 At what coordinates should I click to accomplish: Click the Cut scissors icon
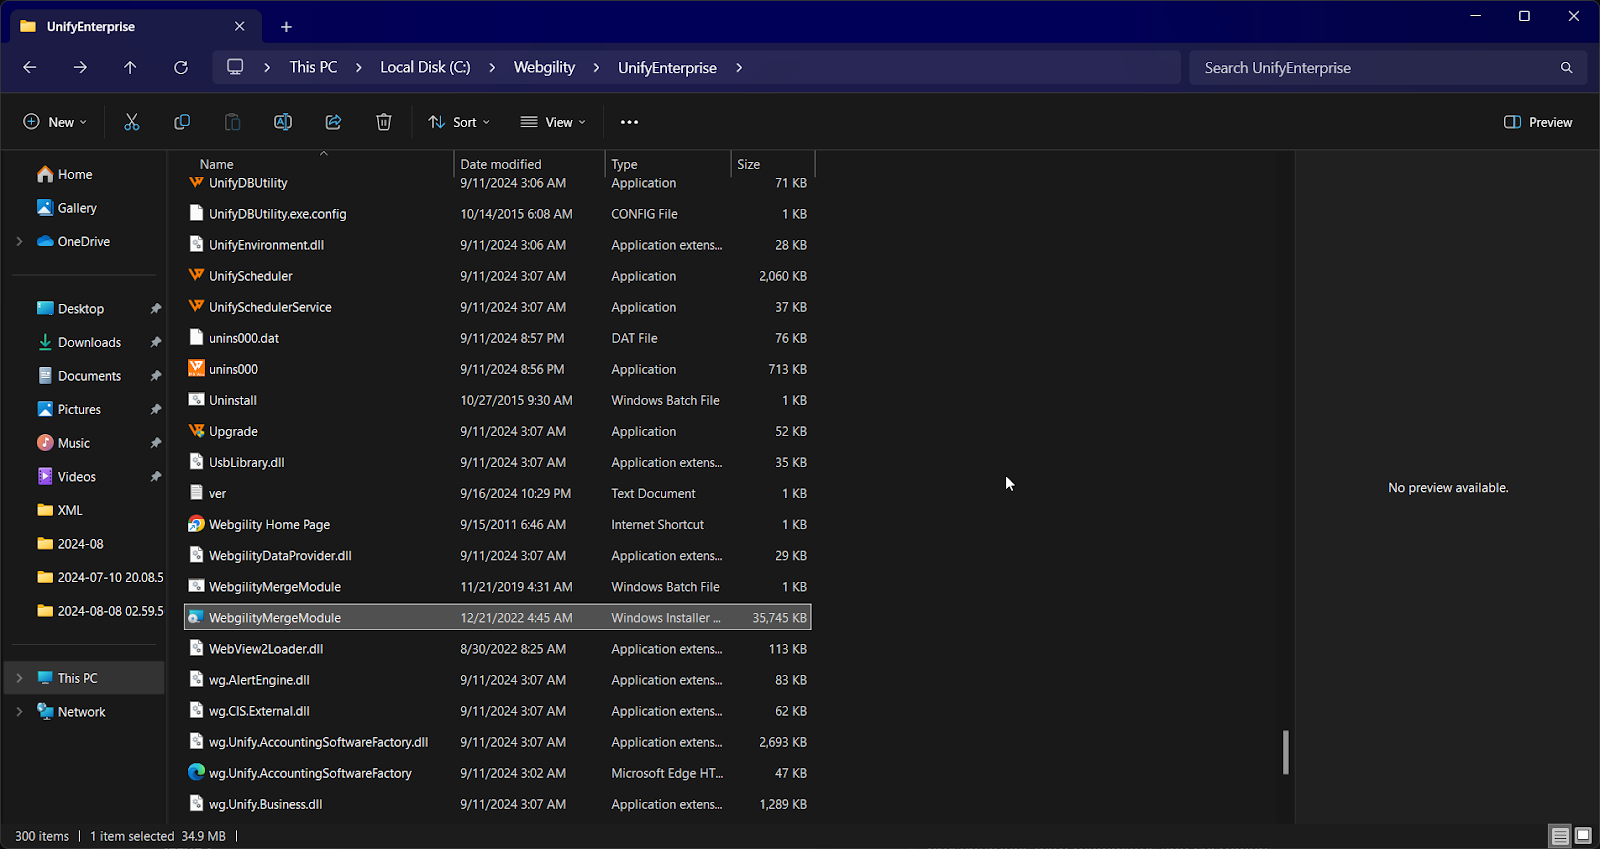(x=131, y=122)
